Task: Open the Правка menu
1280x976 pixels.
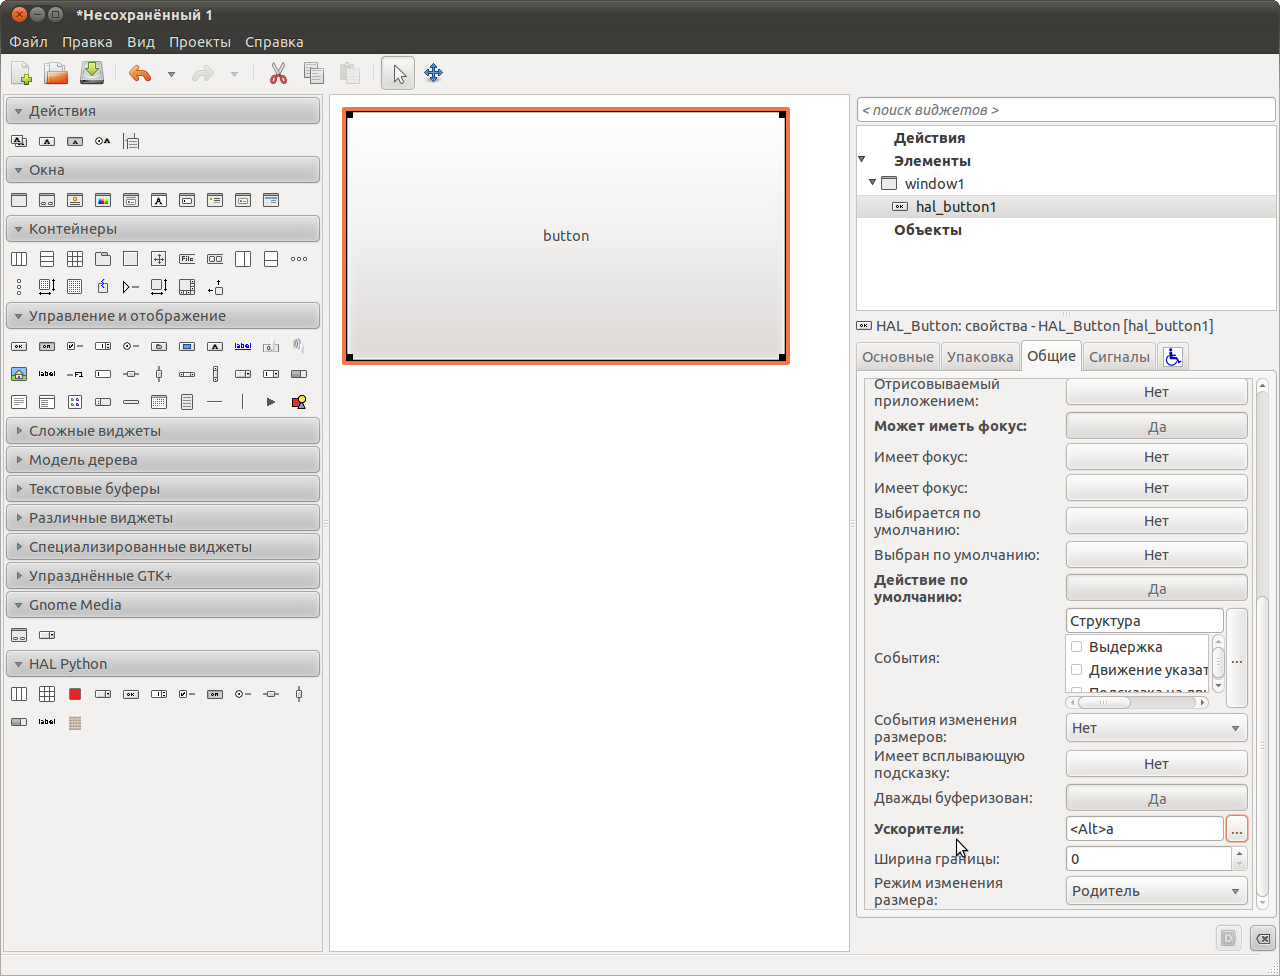Action: [87, 42]
